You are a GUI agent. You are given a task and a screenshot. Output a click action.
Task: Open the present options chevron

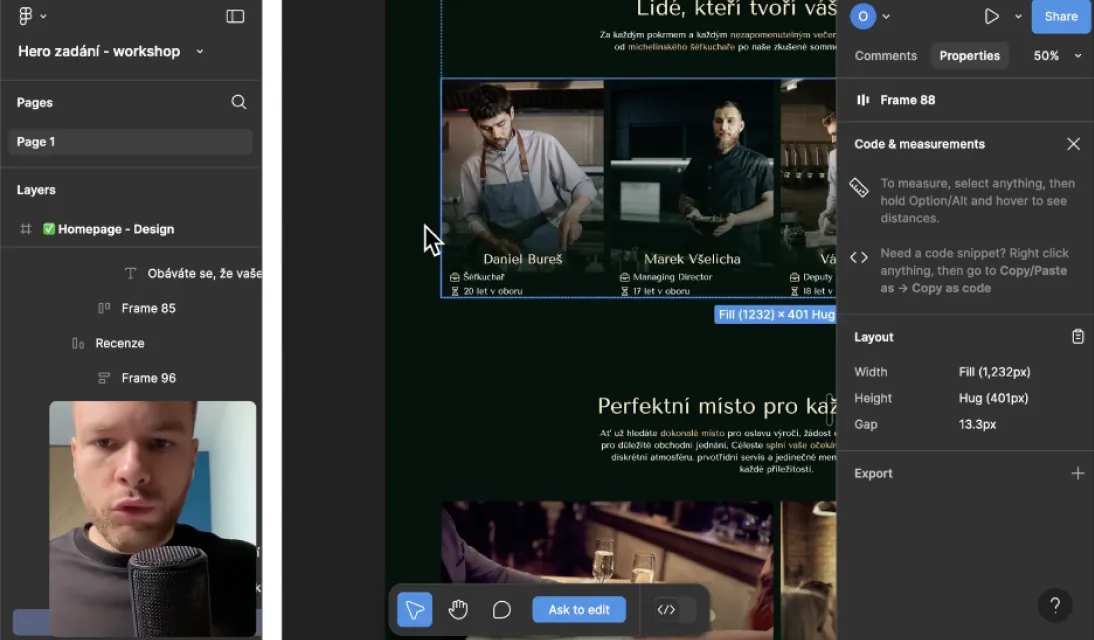pos(1018,16)
